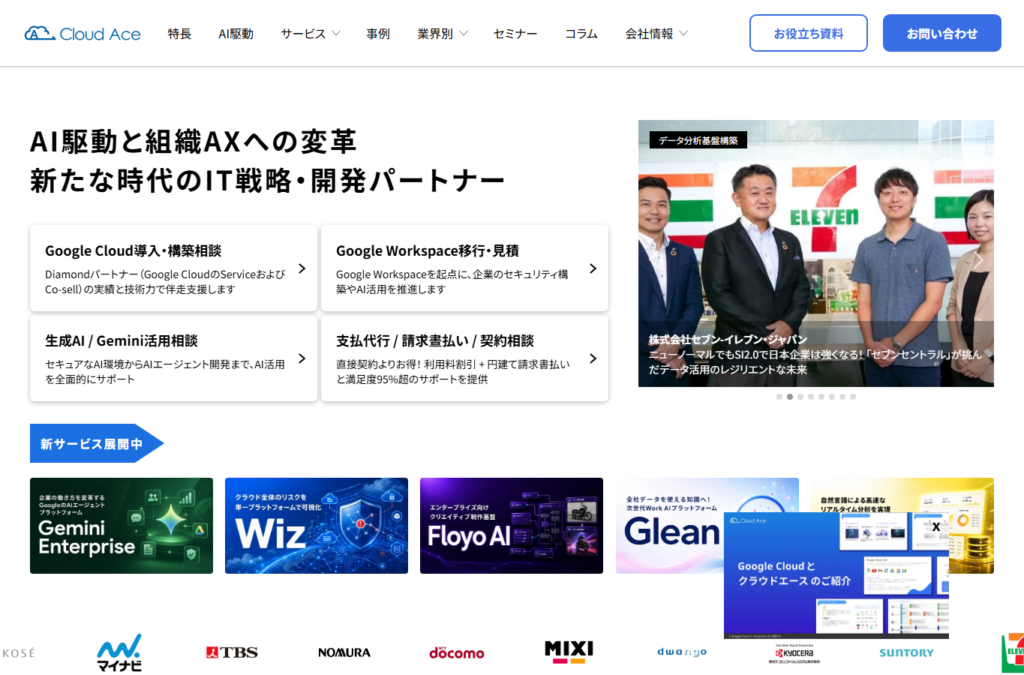Open the AI駆動 menu item
Image resolution: width=1024 pixels, height=675 pixels.
(x=236, y=33)
